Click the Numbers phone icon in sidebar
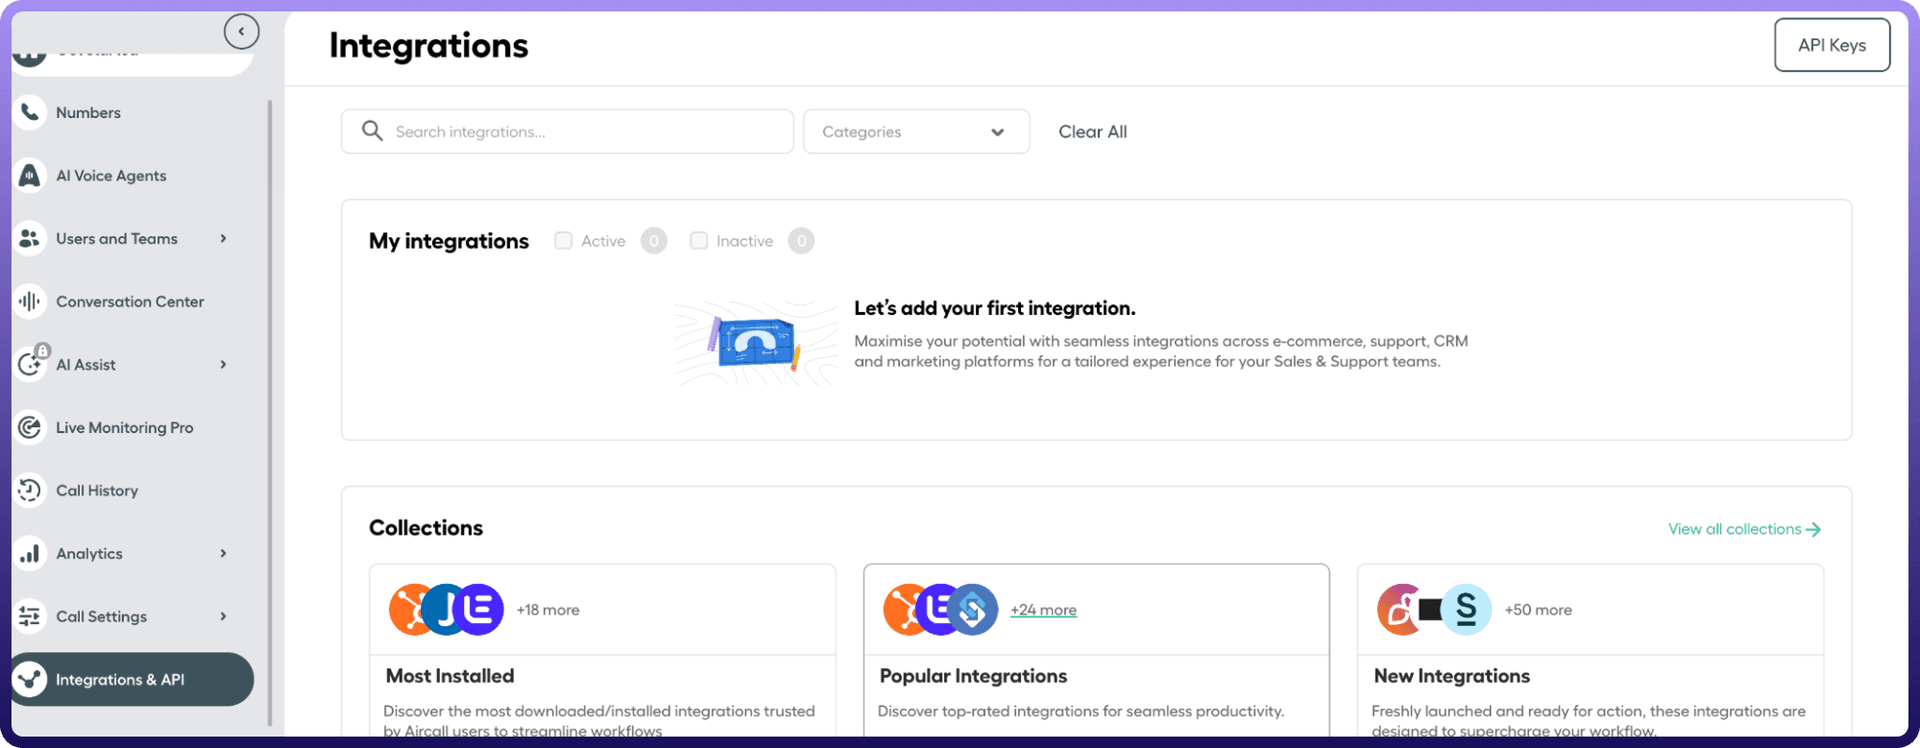 30,113
